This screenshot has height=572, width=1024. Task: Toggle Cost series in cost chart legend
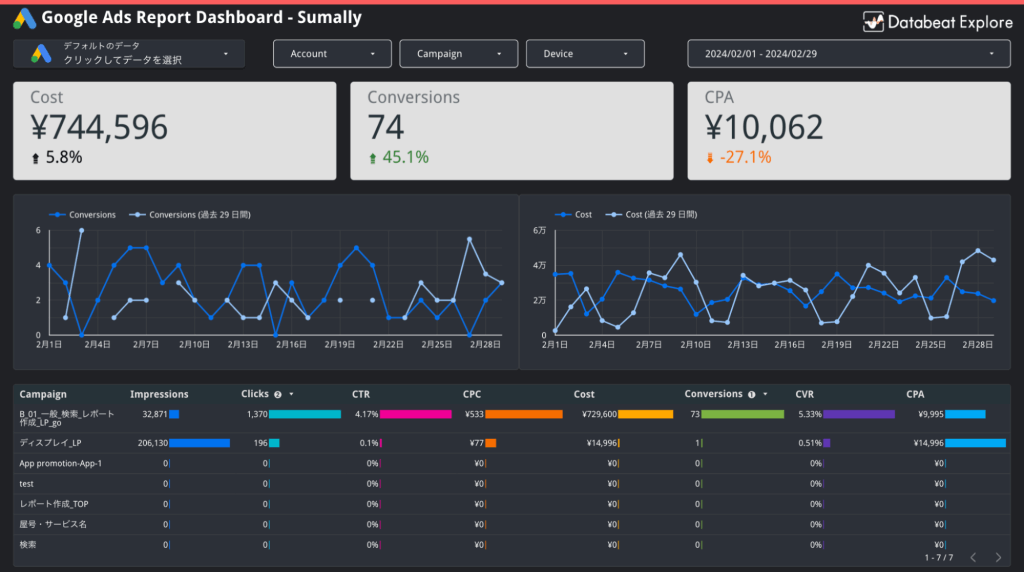[573, 214]
